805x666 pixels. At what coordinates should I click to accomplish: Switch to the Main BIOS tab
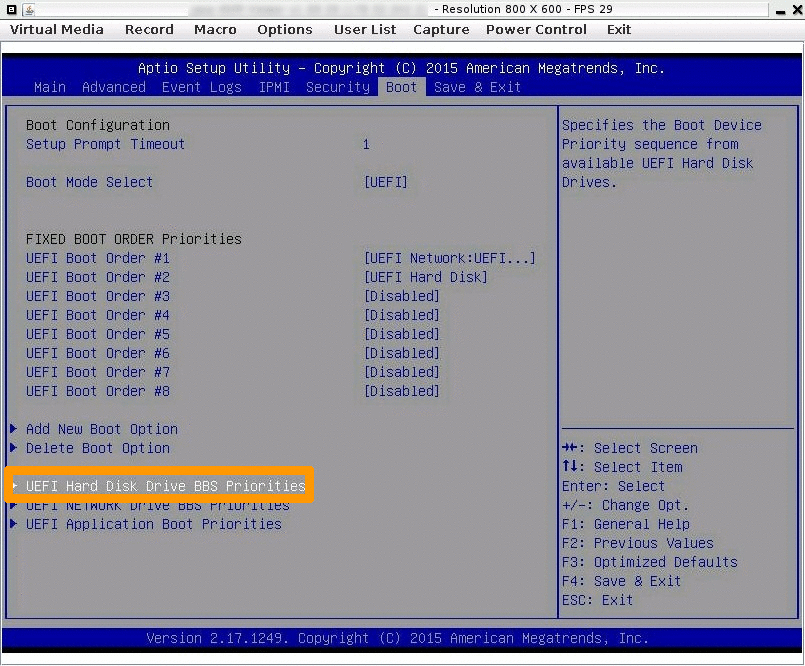49,87
